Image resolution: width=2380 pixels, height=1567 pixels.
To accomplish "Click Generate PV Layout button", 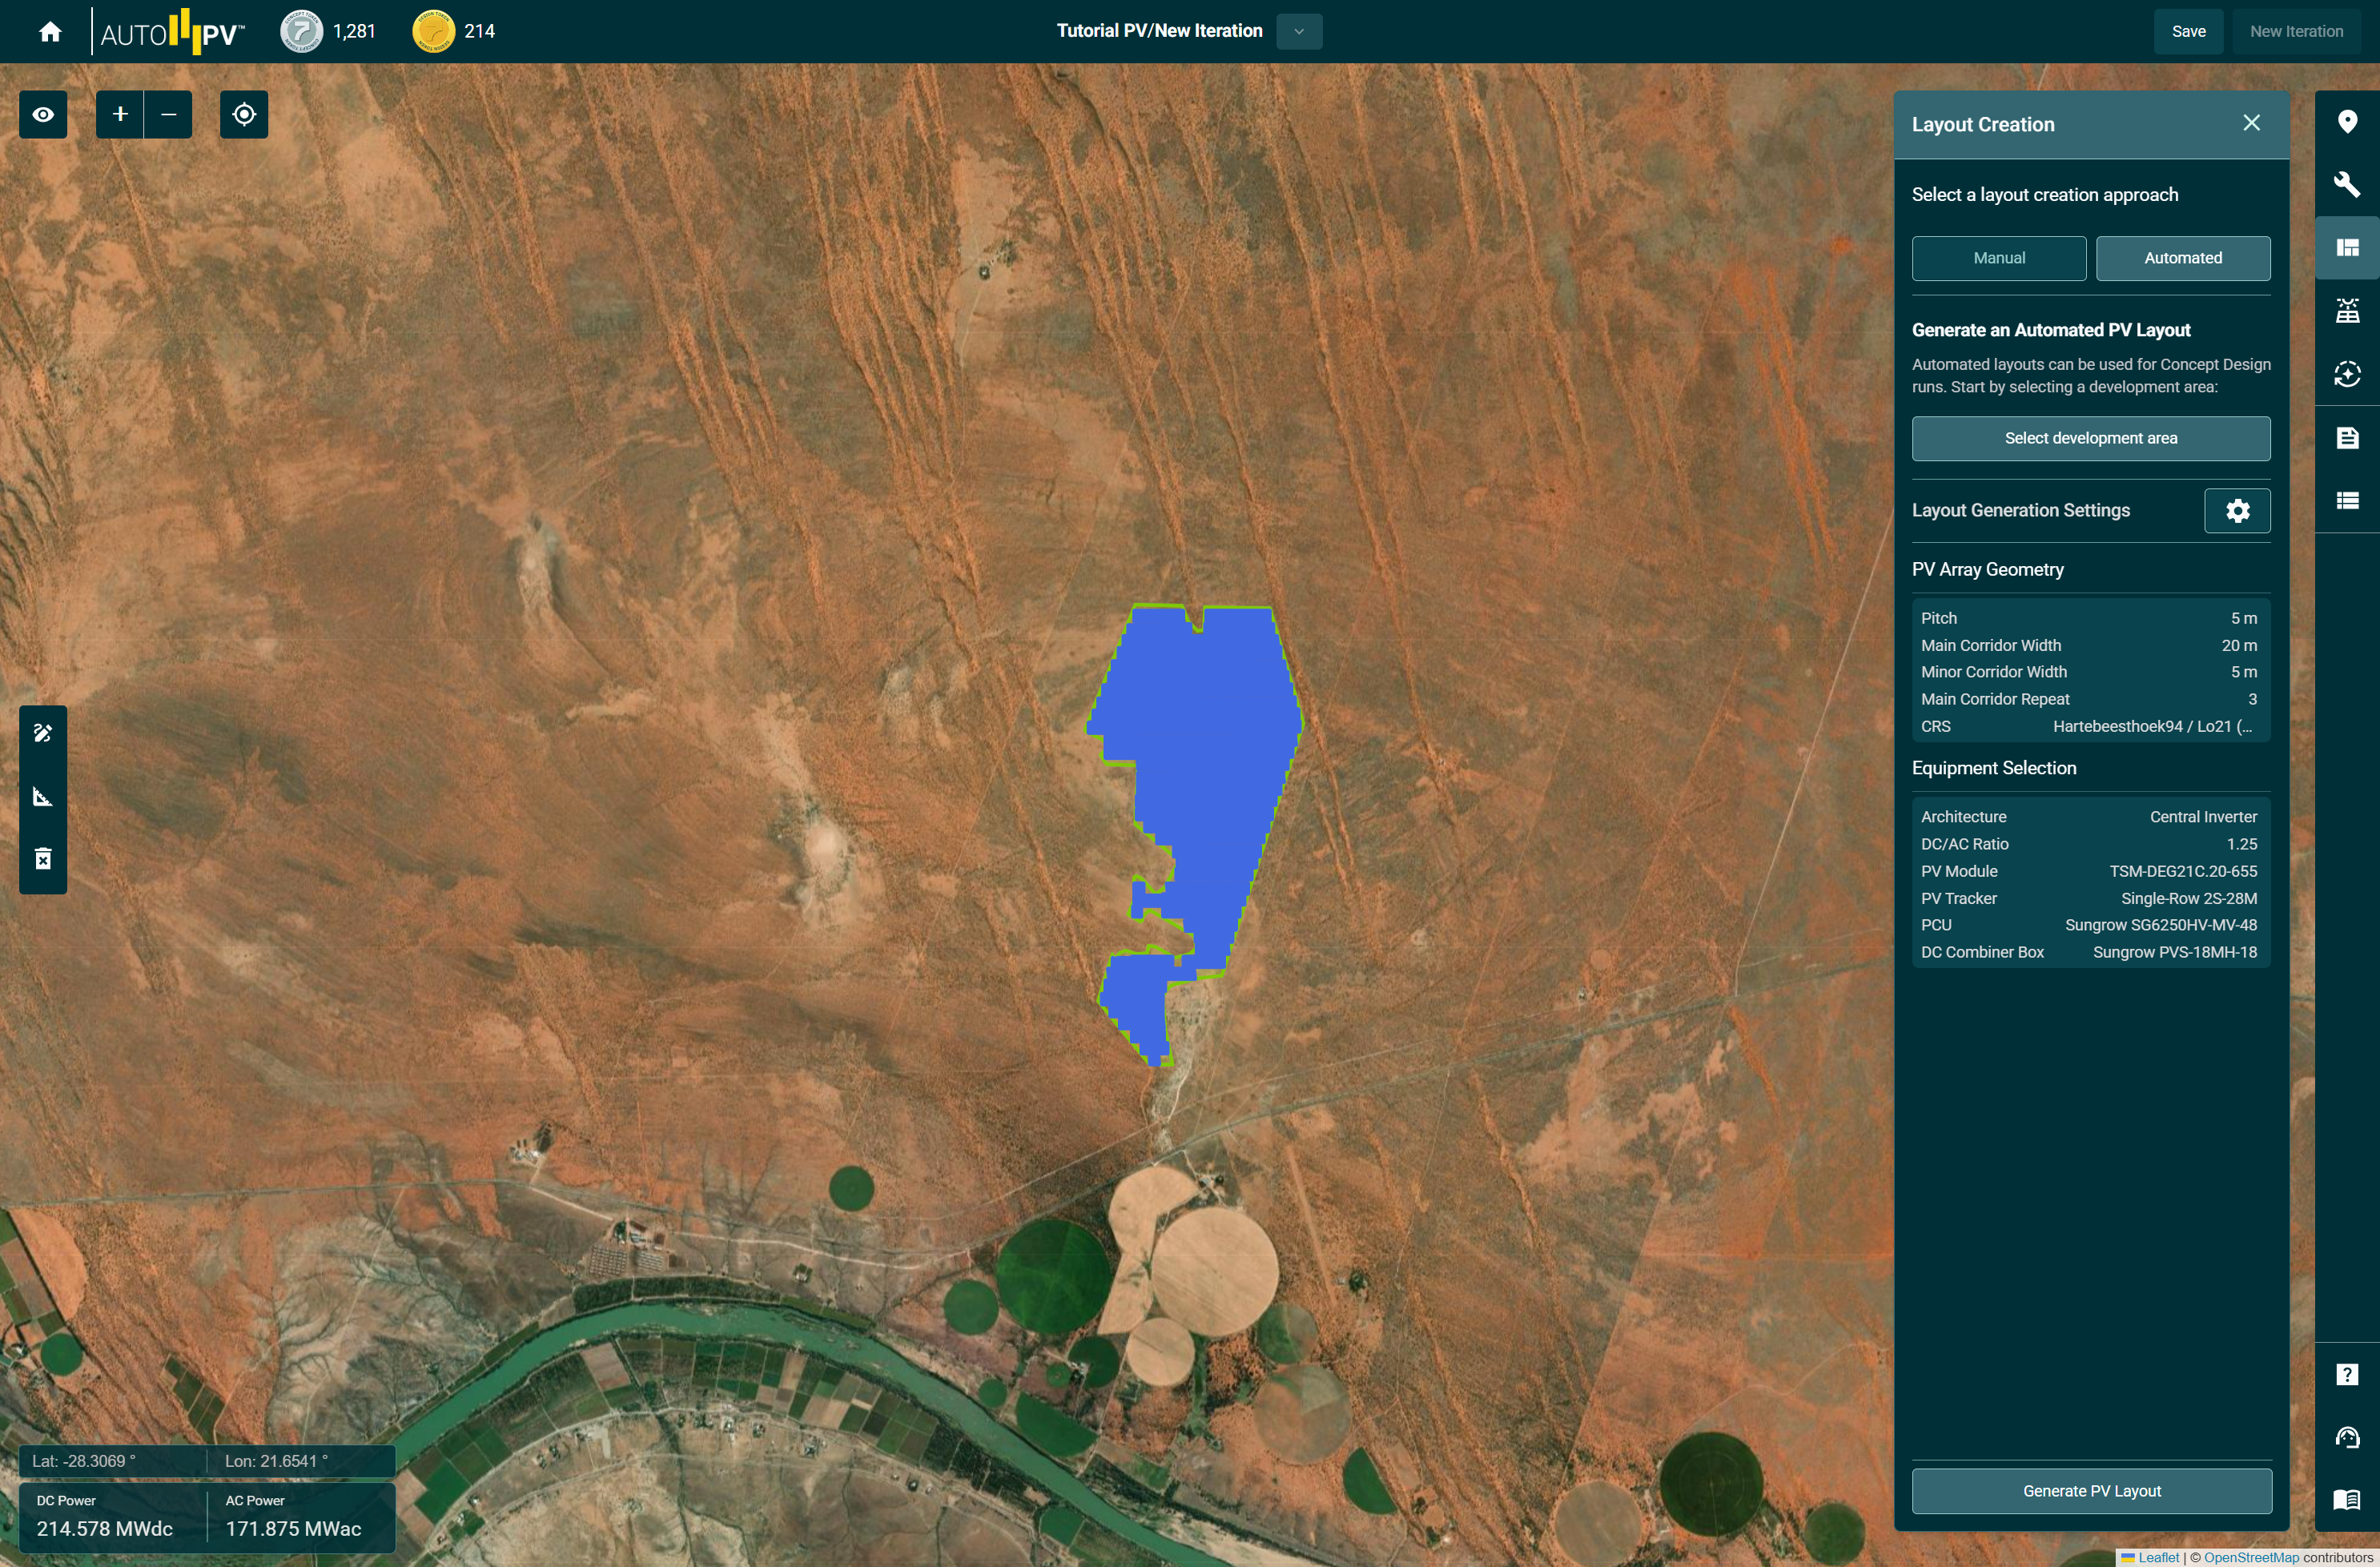I will [x=2091, y=1491].
